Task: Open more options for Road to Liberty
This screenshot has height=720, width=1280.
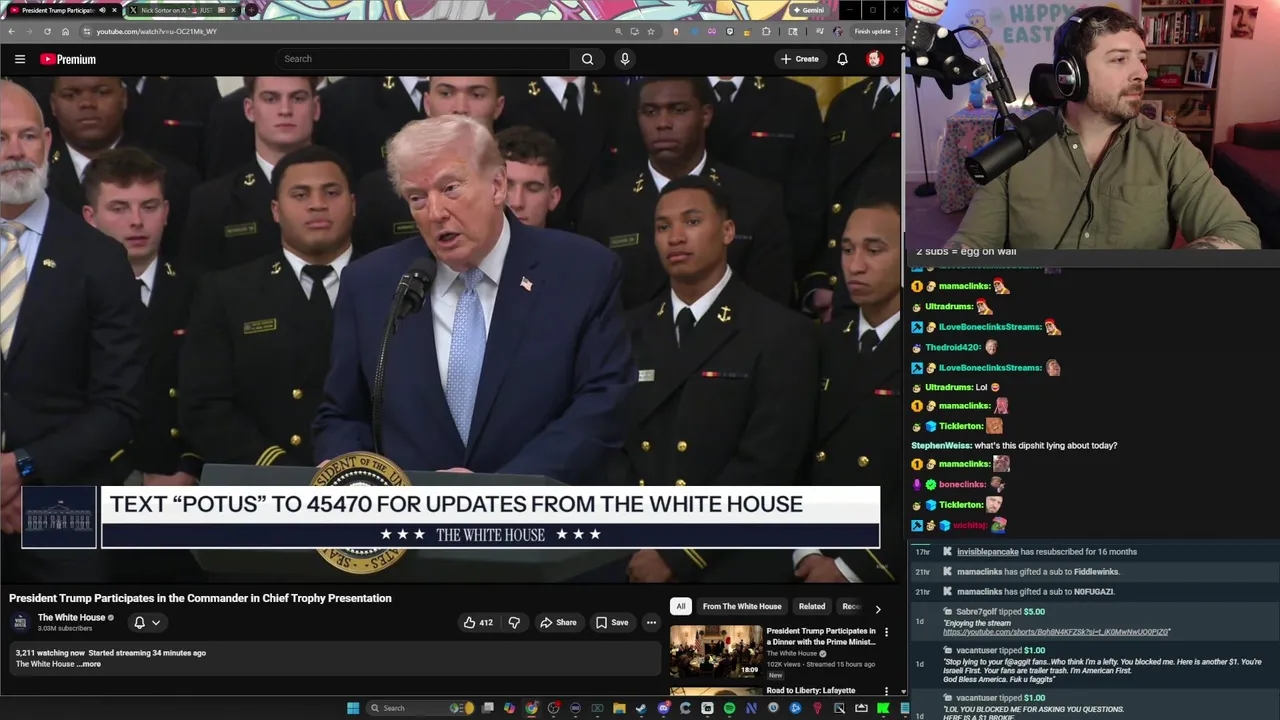Action: (886, 691)
